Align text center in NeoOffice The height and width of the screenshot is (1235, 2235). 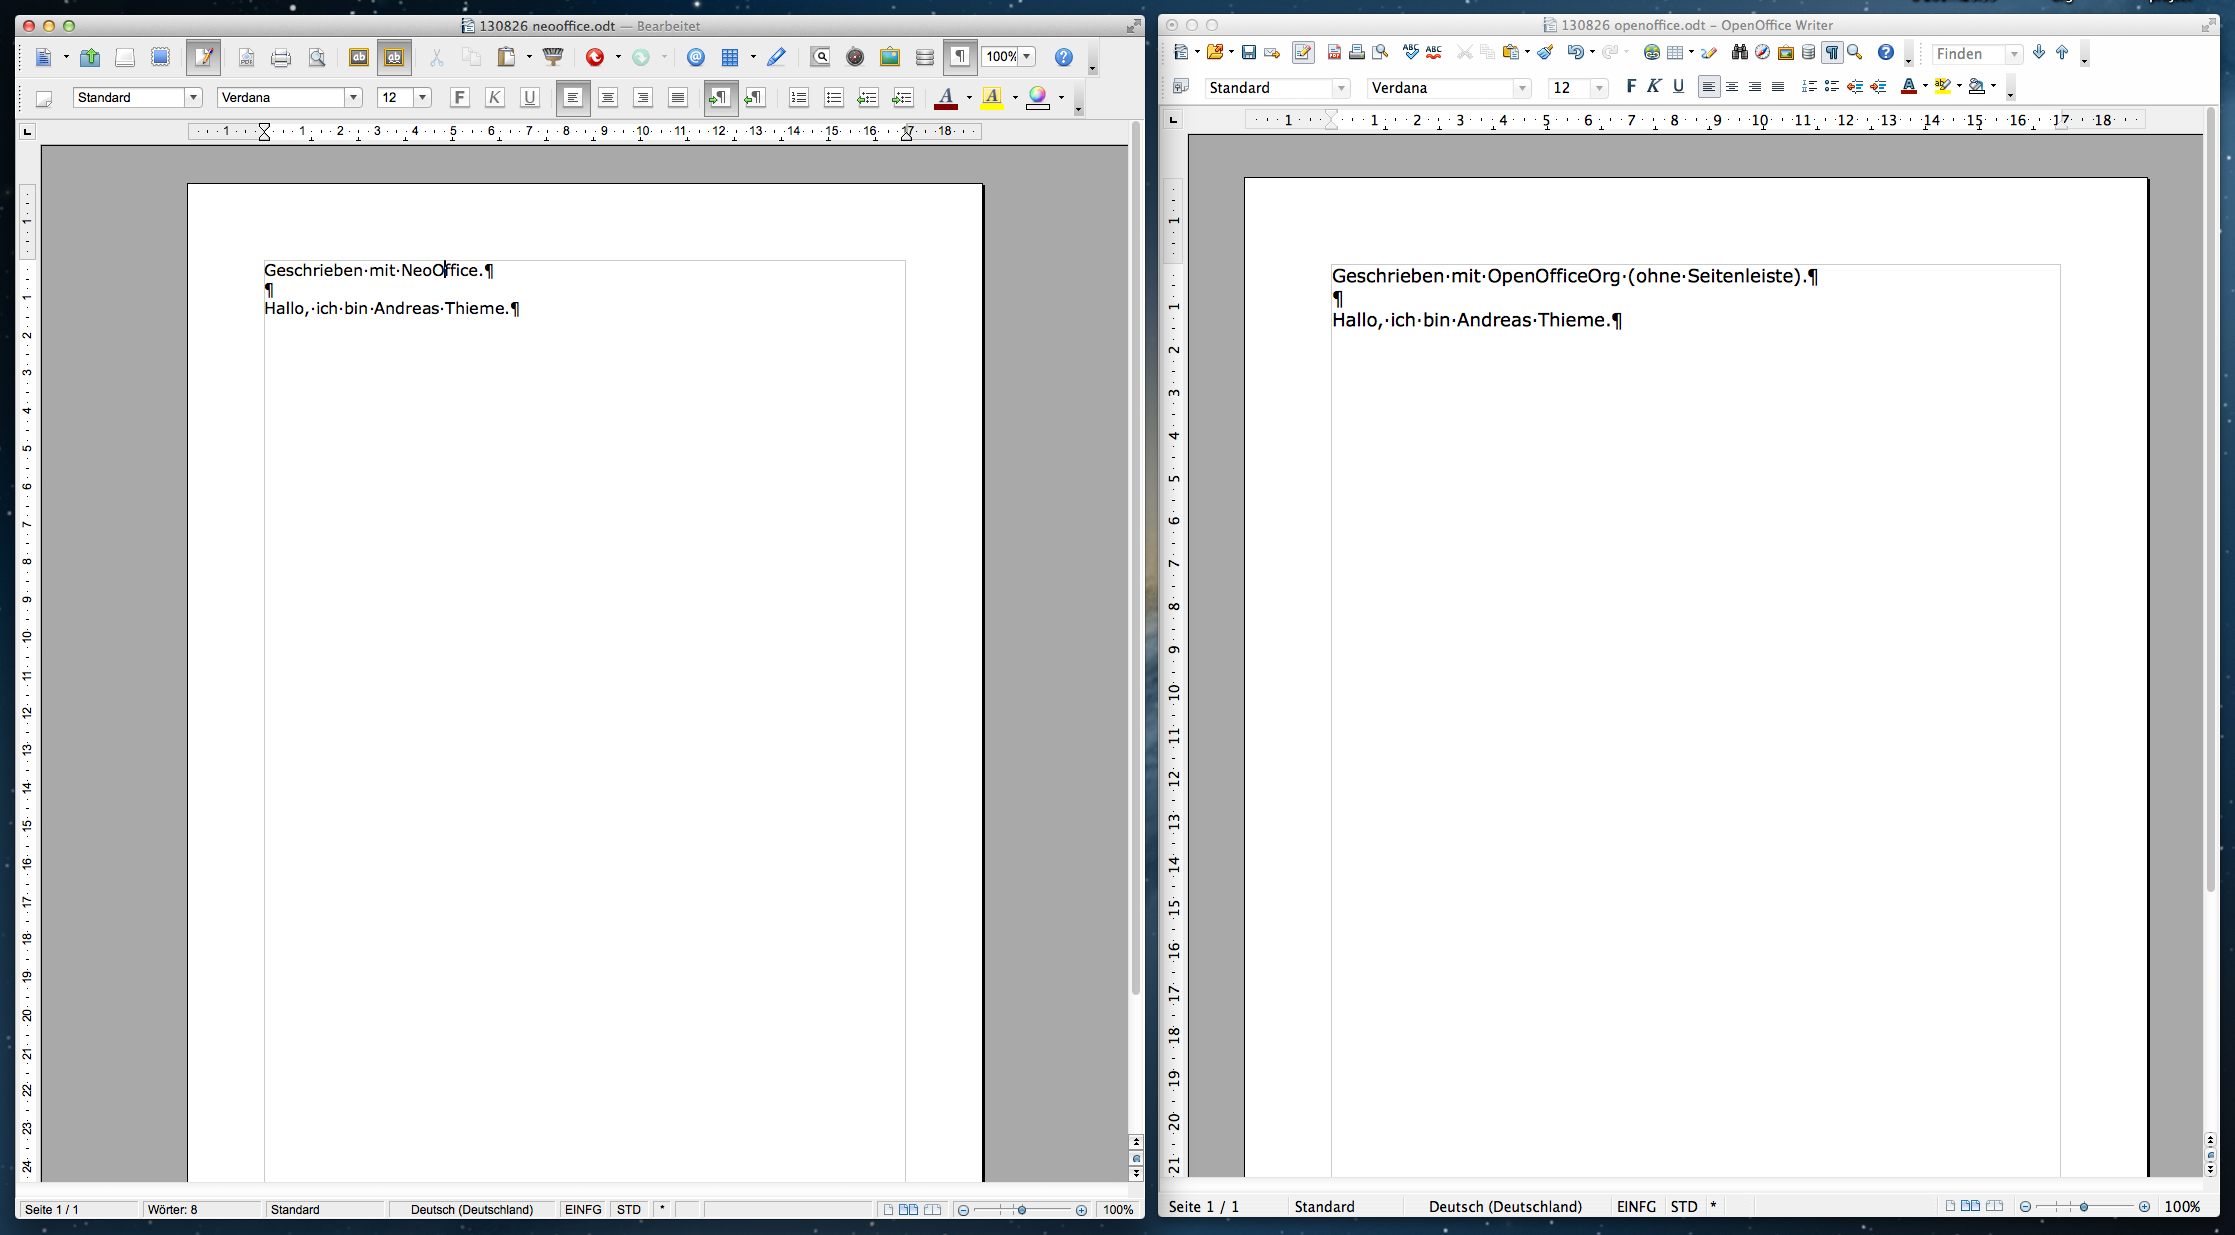click(608, 98)
